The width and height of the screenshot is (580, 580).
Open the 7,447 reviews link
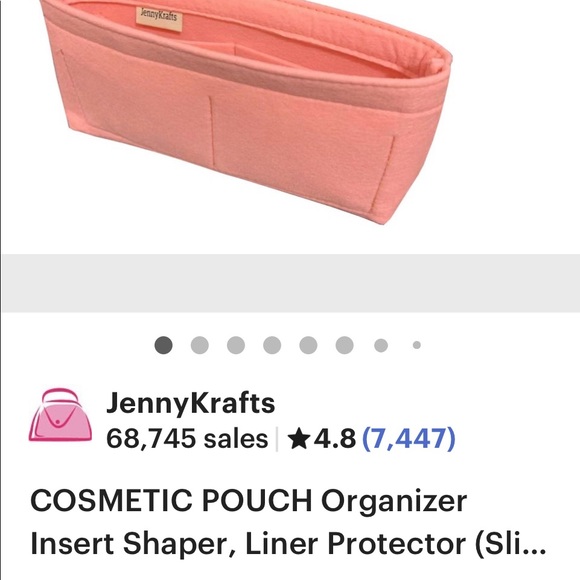(408, 439)
